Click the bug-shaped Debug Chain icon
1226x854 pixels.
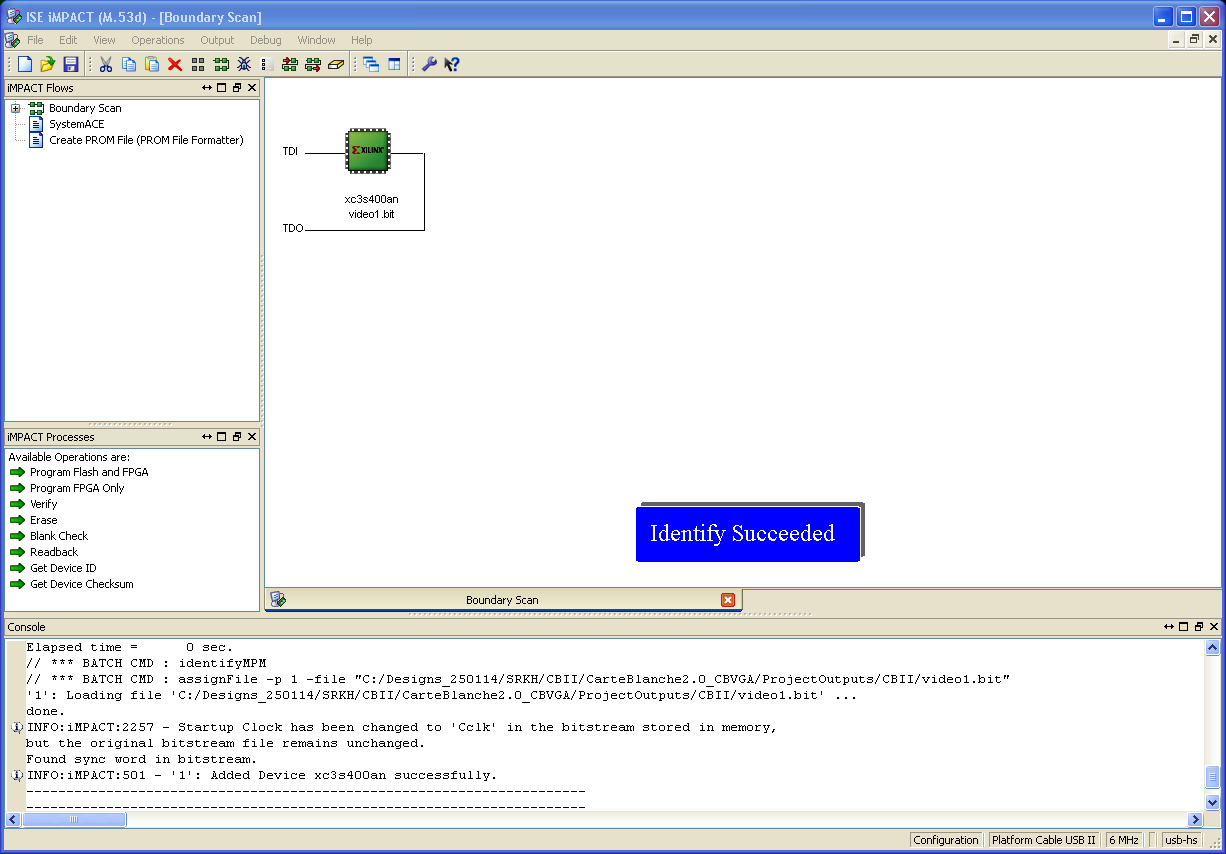(244, 64)
